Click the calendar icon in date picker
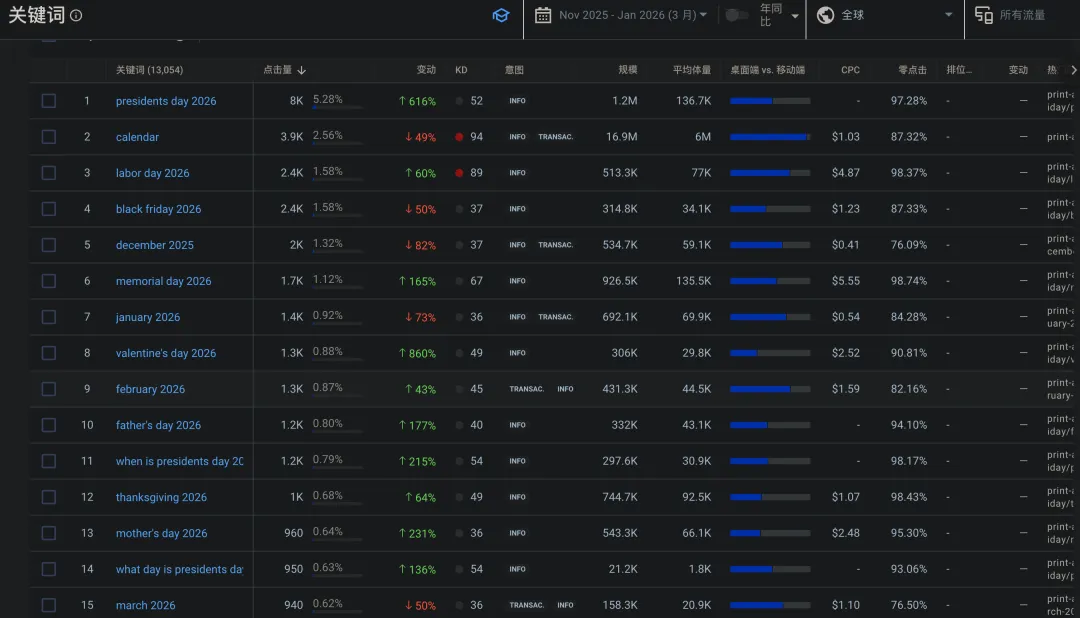Viewport: 1080px width, 618px height. tap(543, 15)
